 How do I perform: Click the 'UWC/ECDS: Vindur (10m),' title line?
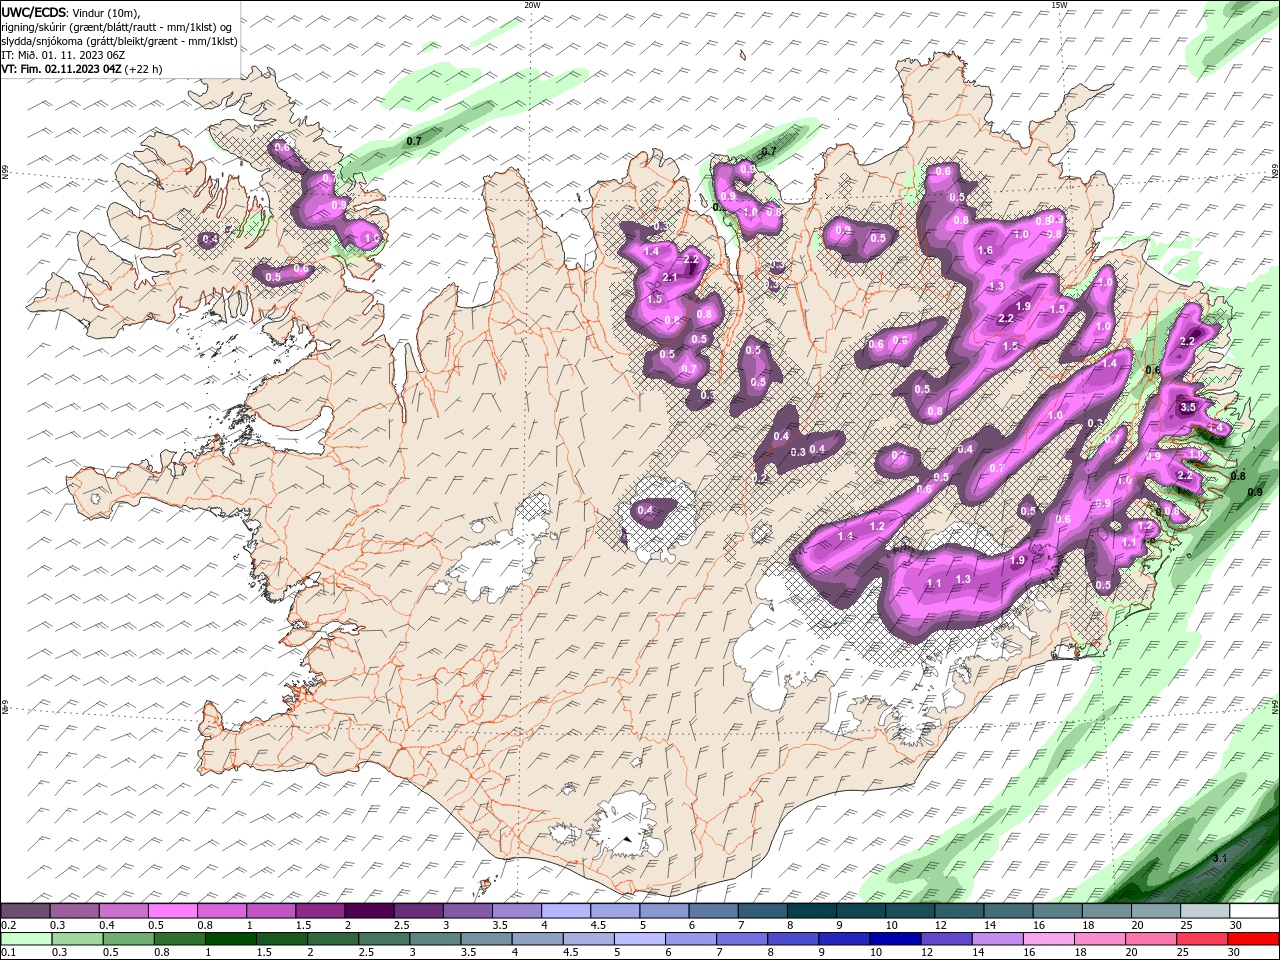[x=71, y=12]
